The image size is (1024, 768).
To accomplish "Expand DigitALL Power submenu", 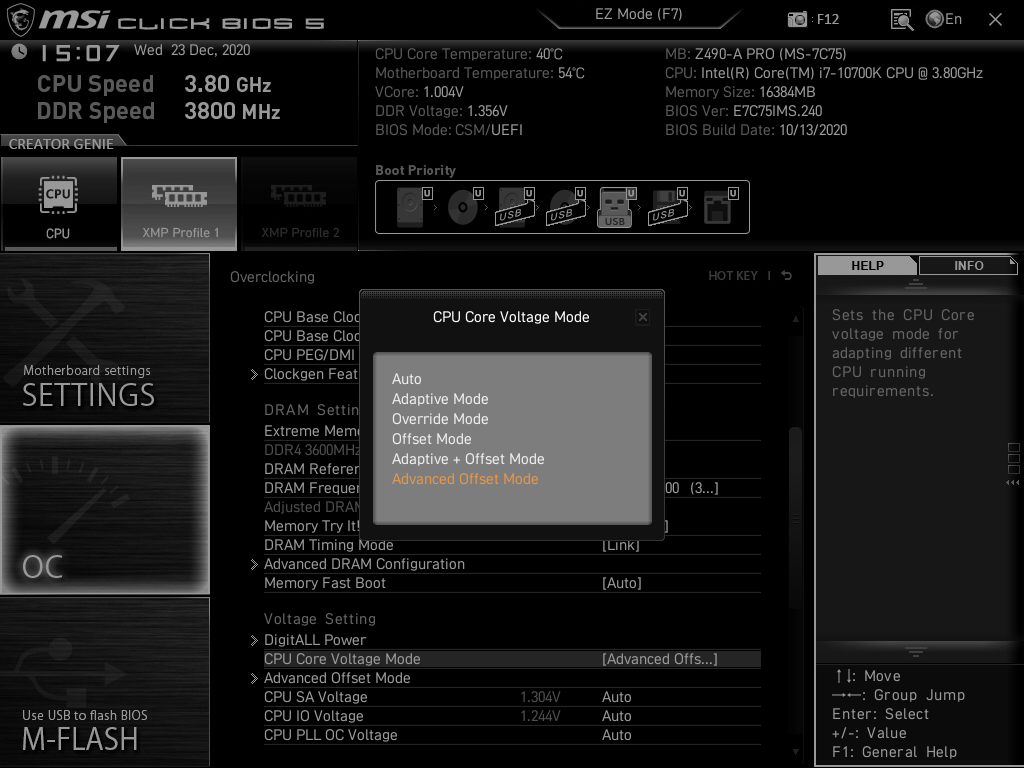I will (x=315, y=640).
